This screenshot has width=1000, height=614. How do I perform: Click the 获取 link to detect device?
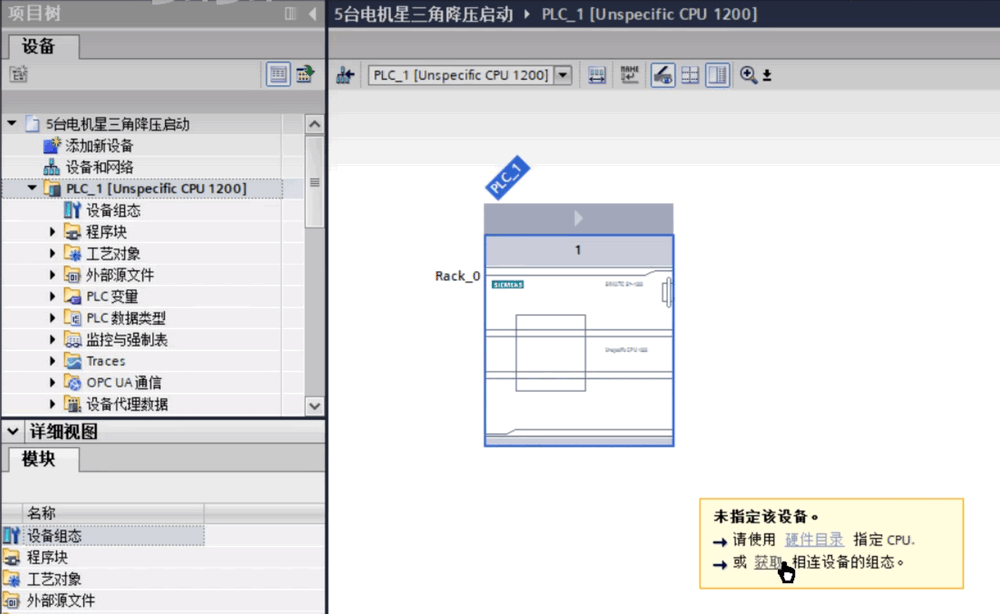[768, 562]
